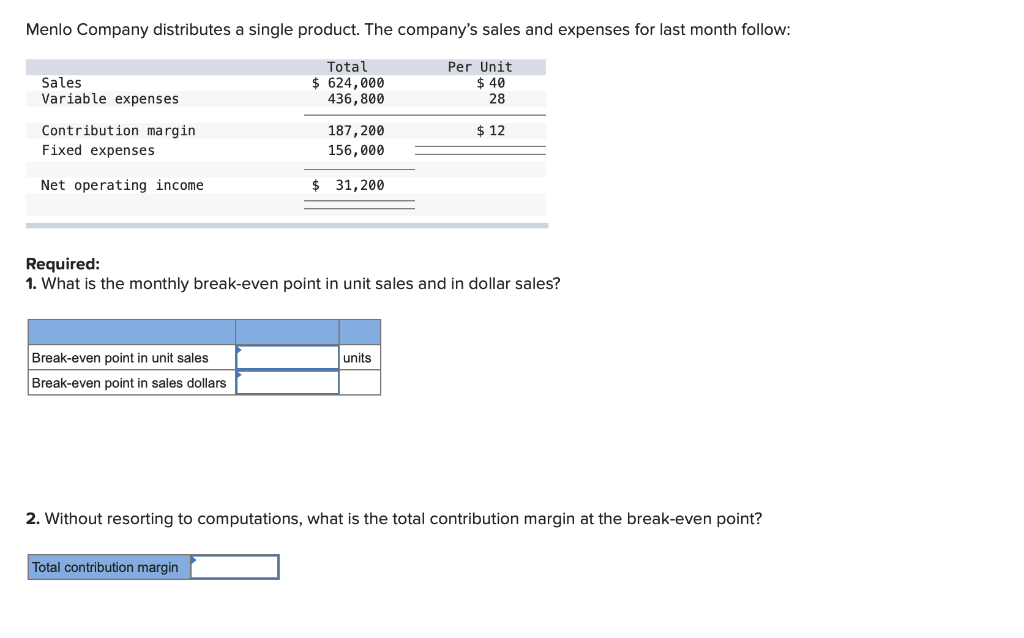
Task: Click the 'Required:' heading
Action: (x=63, y=264)
